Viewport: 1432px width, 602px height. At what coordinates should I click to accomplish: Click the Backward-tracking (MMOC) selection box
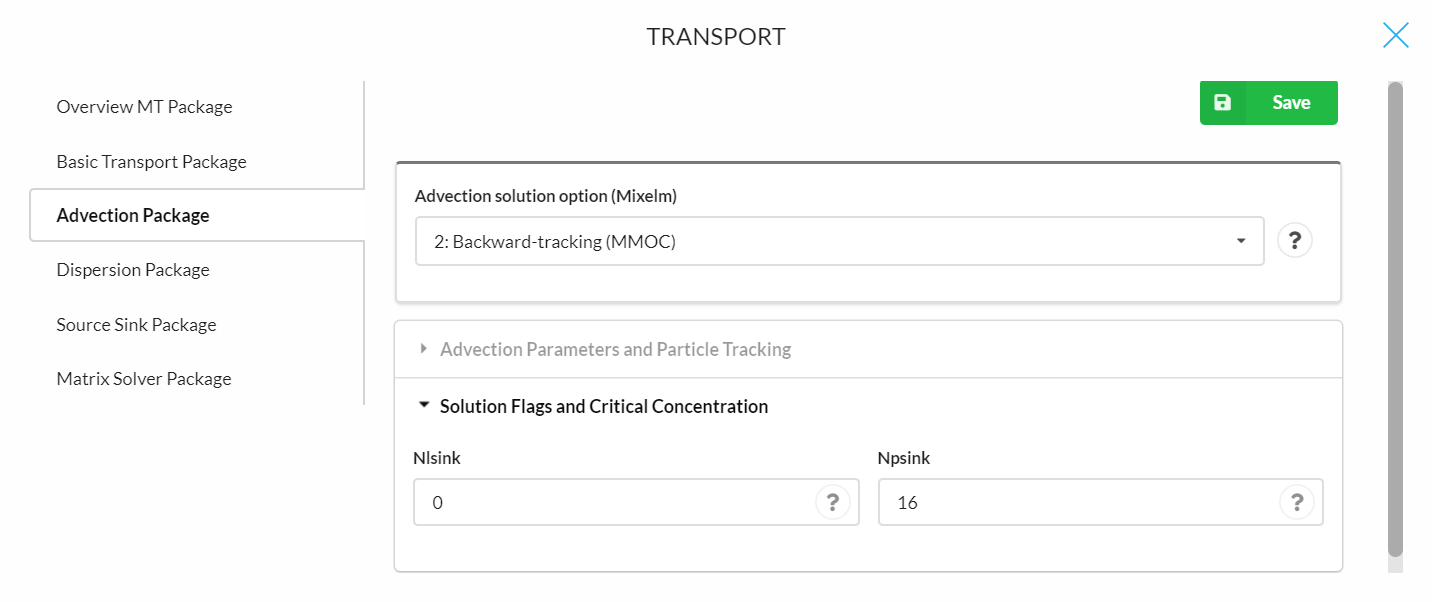click(x=839, y=241)
